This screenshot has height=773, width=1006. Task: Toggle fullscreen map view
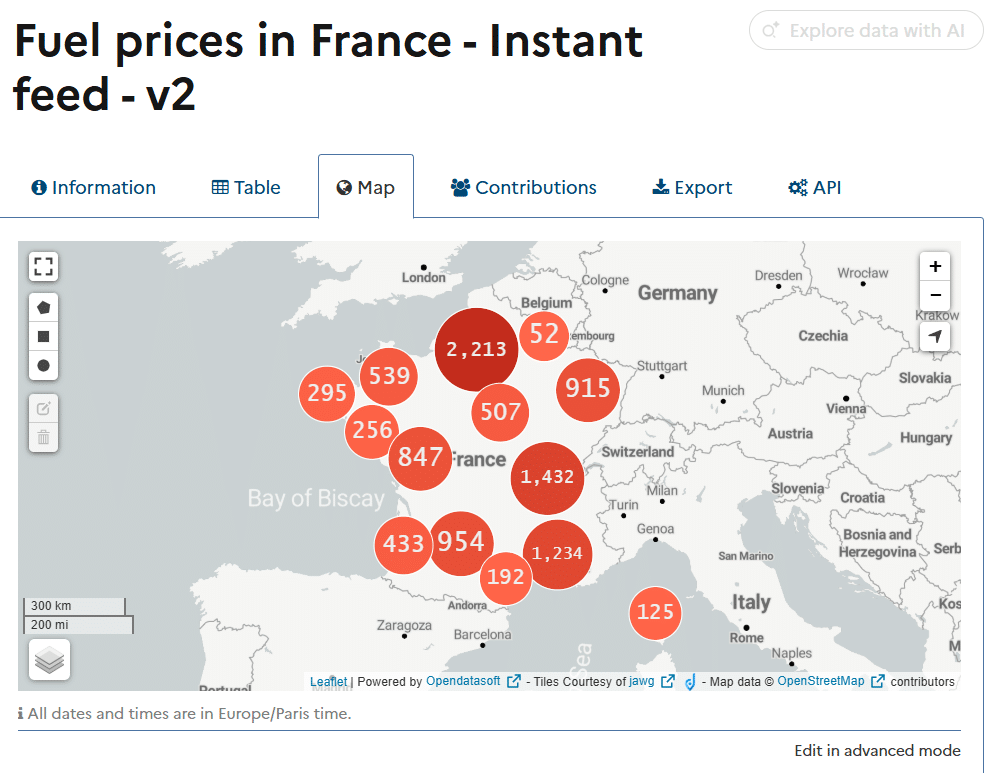tap(44, 266)
